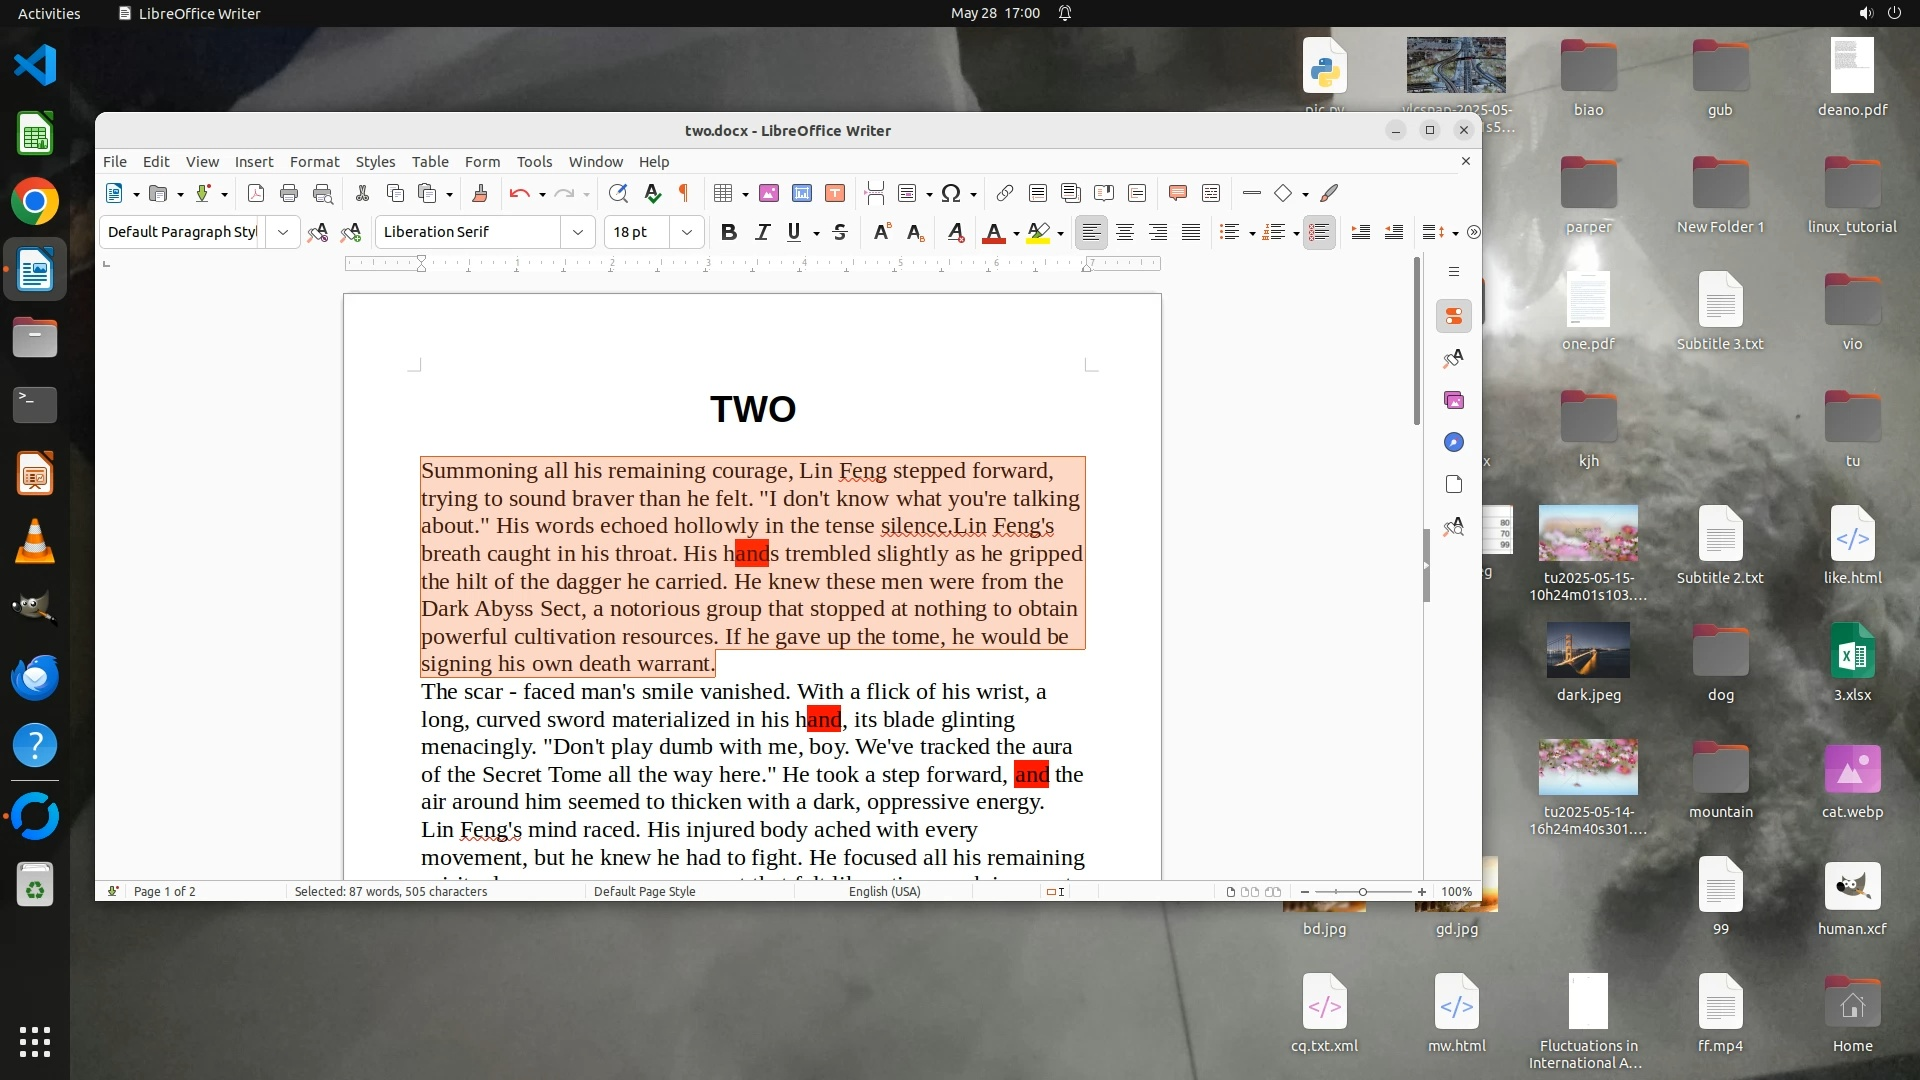Open the sidebar Navigator panel icon
Viewport: 1920px width, 1080px height.
(1454, 442)
